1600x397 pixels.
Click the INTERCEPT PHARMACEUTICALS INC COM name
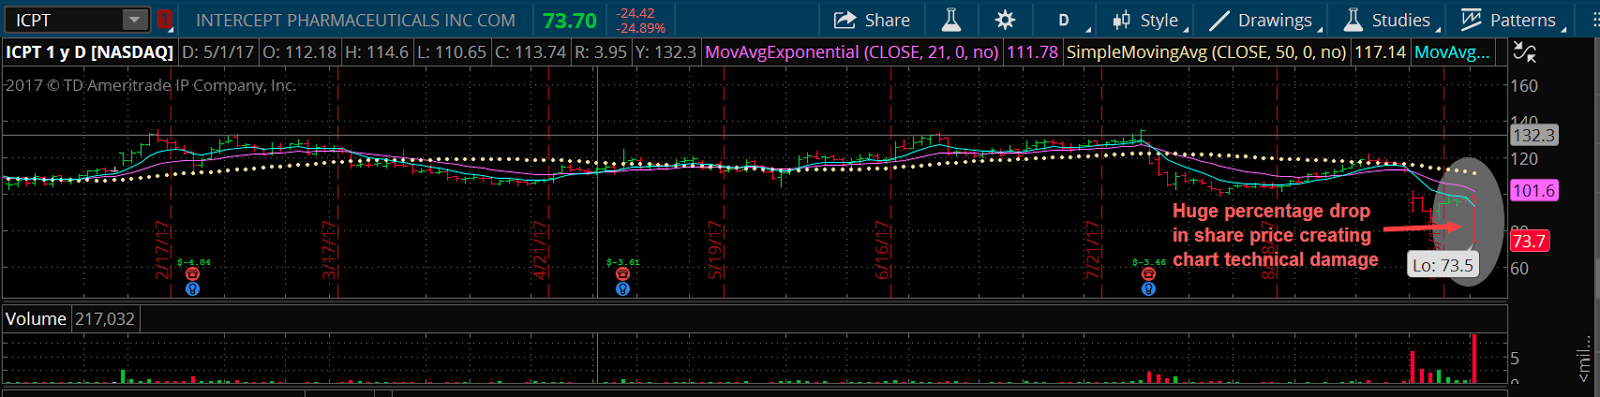click(x=356, y=20)
